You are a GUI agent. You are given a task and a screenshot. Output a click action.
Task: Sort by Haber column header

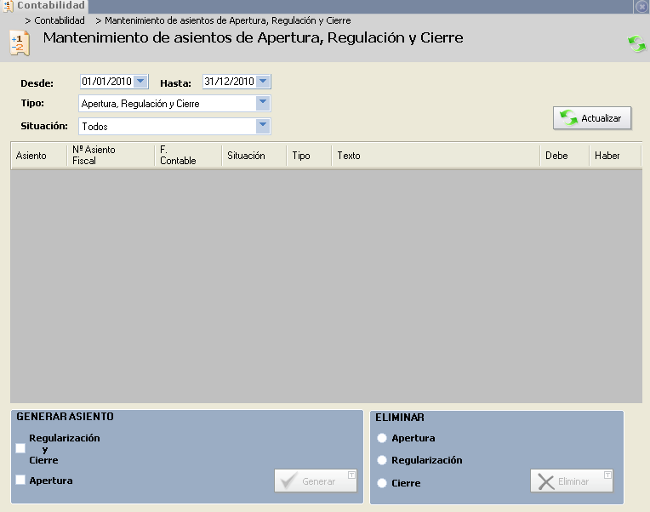pos(615,155)
